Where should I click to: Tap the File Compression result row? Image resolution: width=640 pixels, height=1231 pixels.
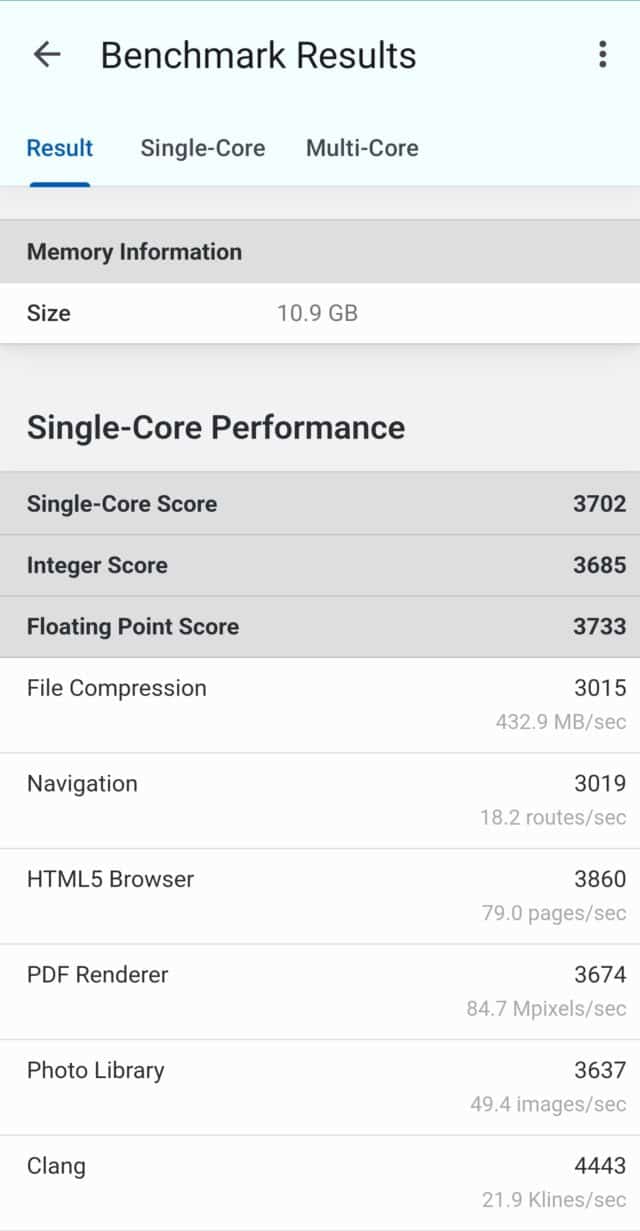point(320,704)
